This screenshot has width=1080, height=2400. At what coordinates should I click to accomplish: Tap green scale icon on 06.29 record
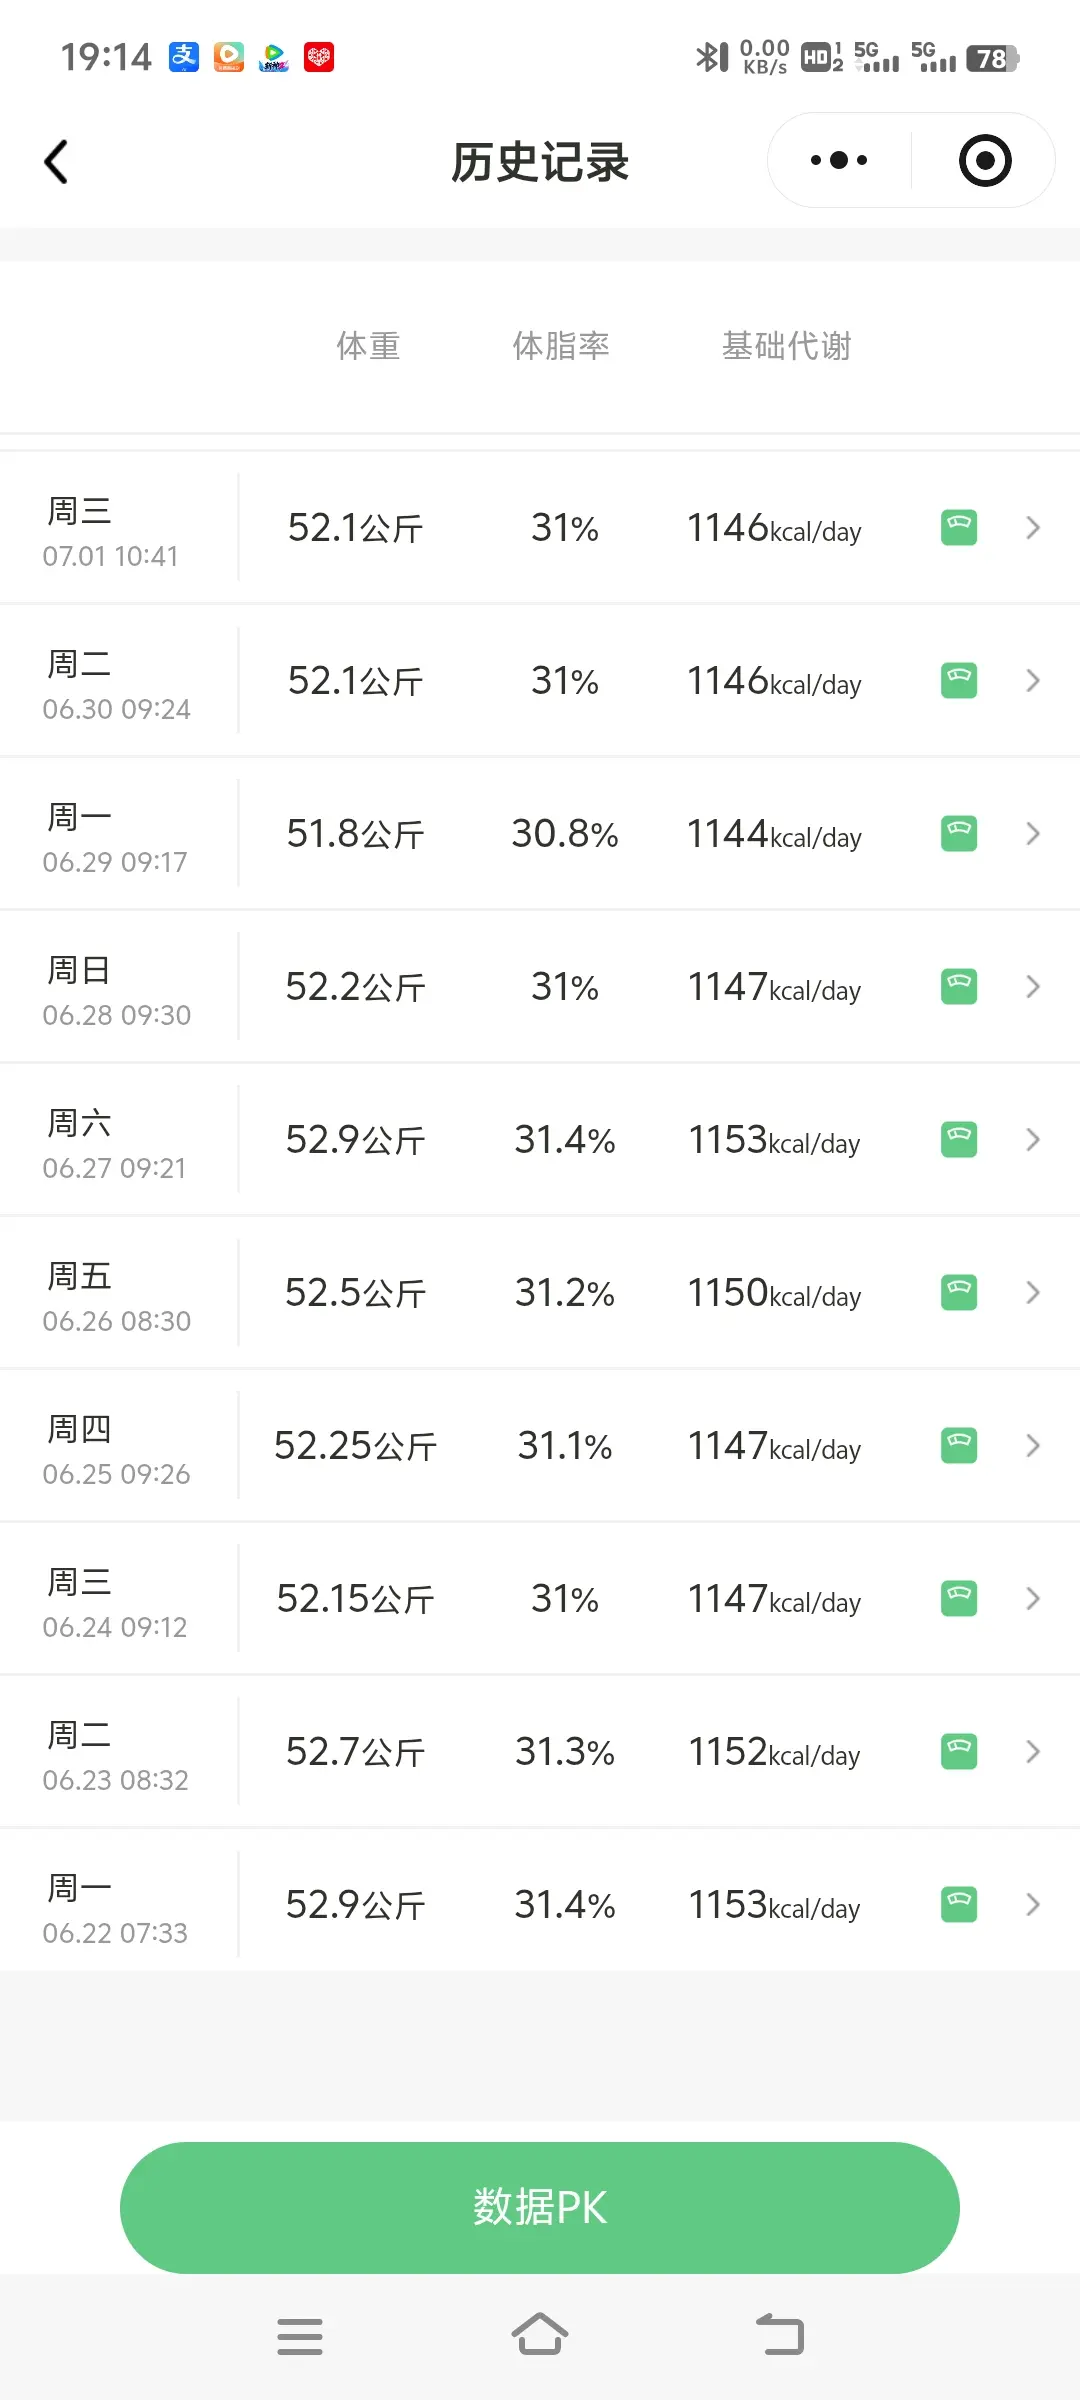point(959,833)
